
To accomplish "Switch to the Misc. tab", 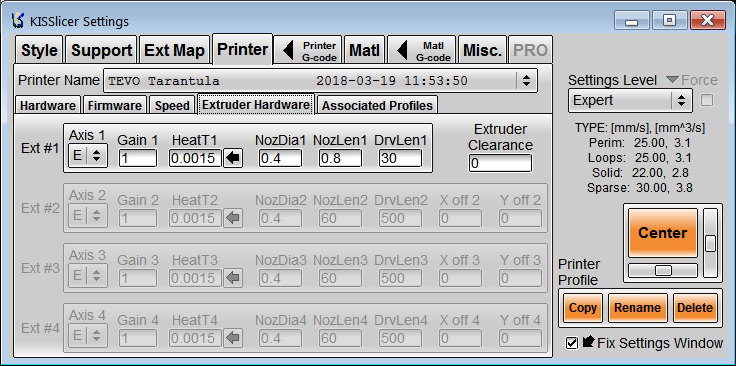I will 483,50.
